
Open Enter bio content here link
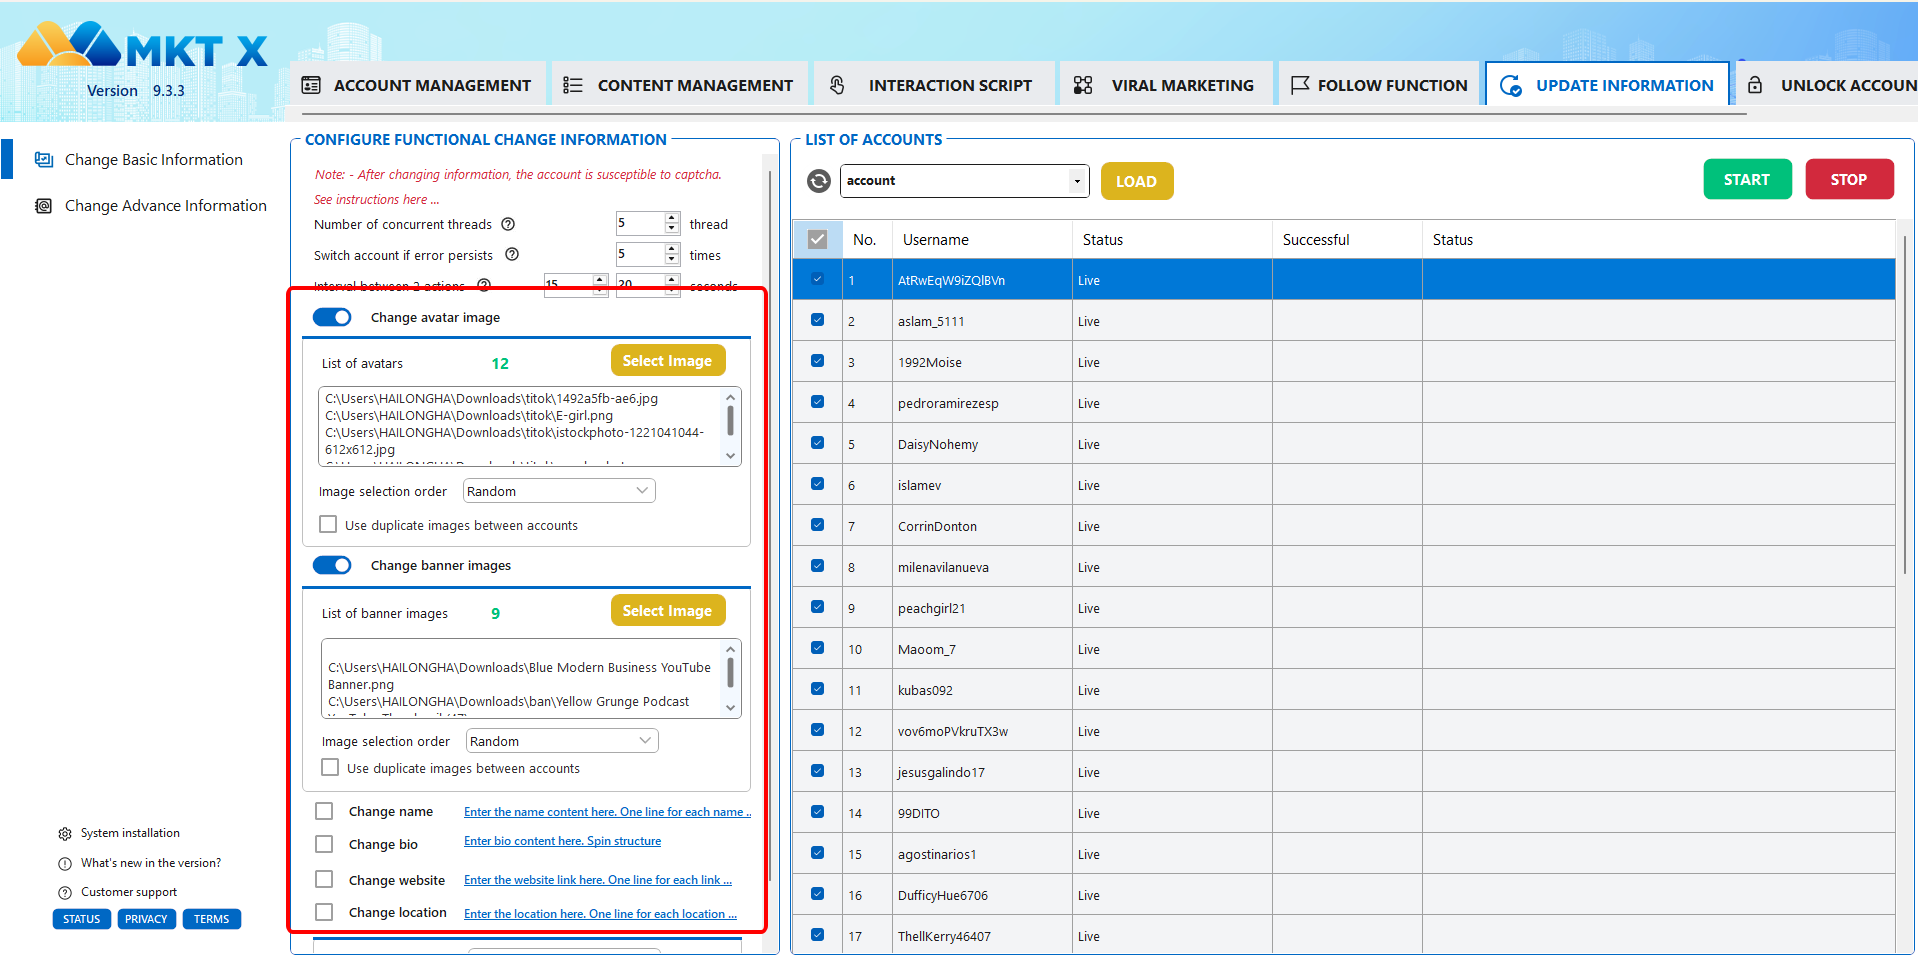coord(562,841)
